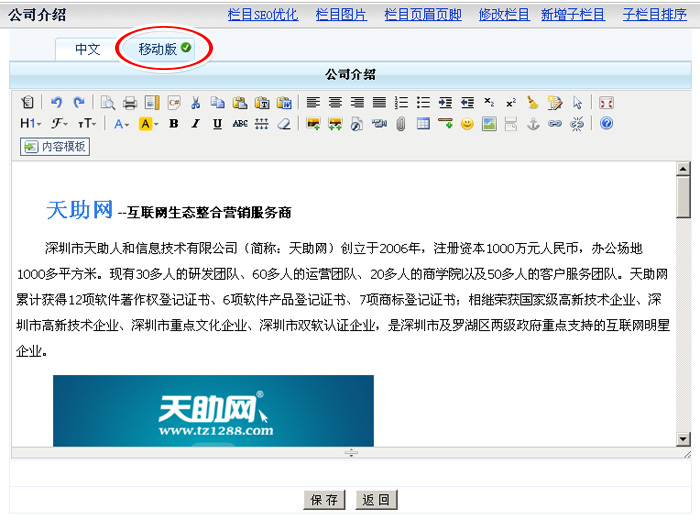Toggle bold formatting
The image size is (700, 520).
pos(174,124)
